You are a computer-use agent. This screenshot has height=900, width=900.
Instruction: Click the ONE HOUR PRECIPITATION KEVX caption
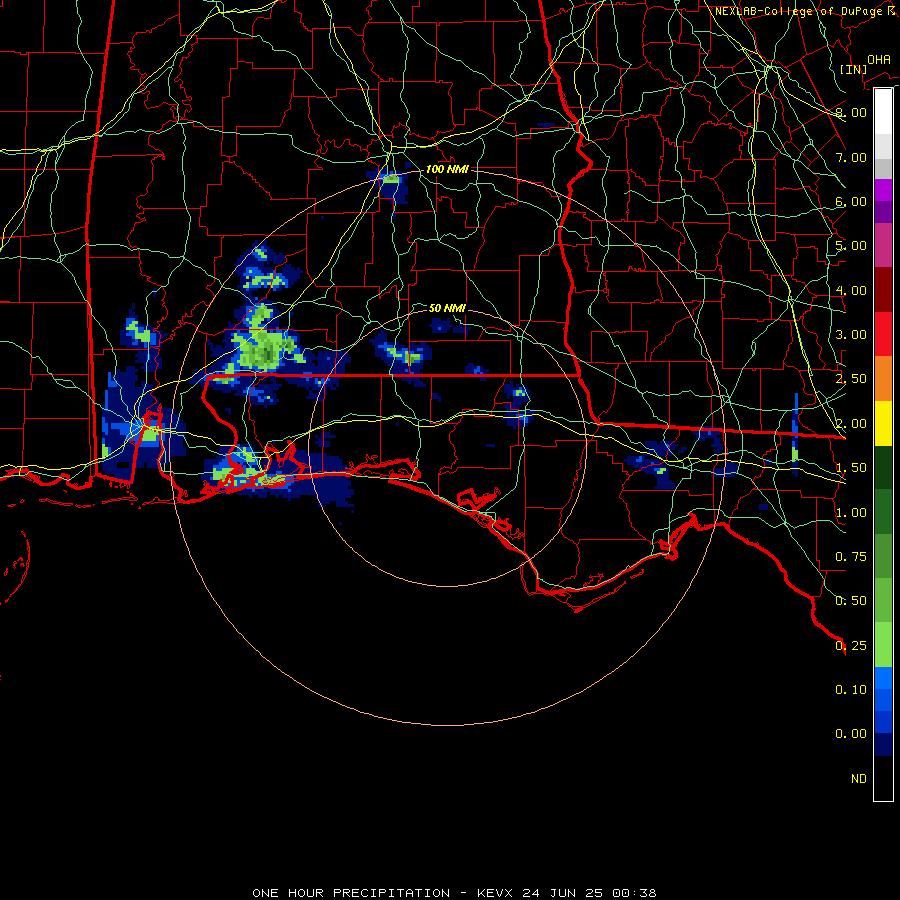[x=454, y=893]
